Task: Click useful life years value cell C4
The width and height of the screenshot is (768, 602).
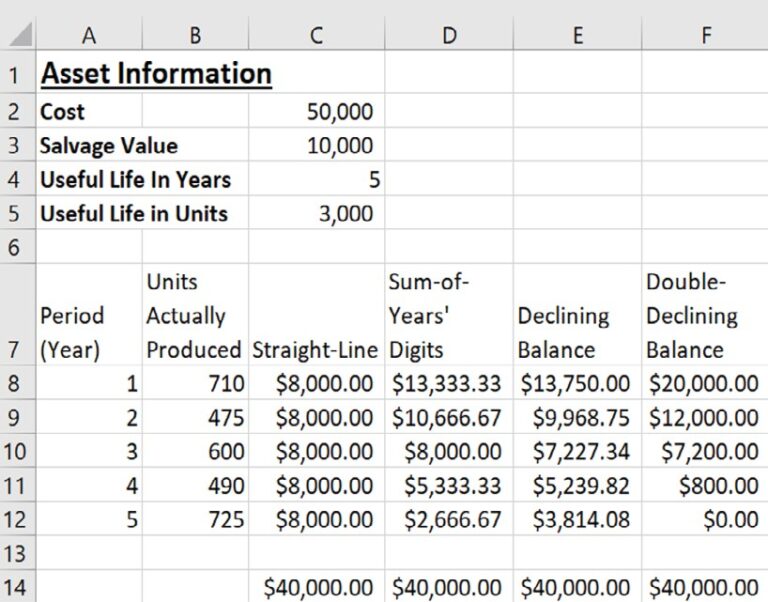Action: pos(316,179)
